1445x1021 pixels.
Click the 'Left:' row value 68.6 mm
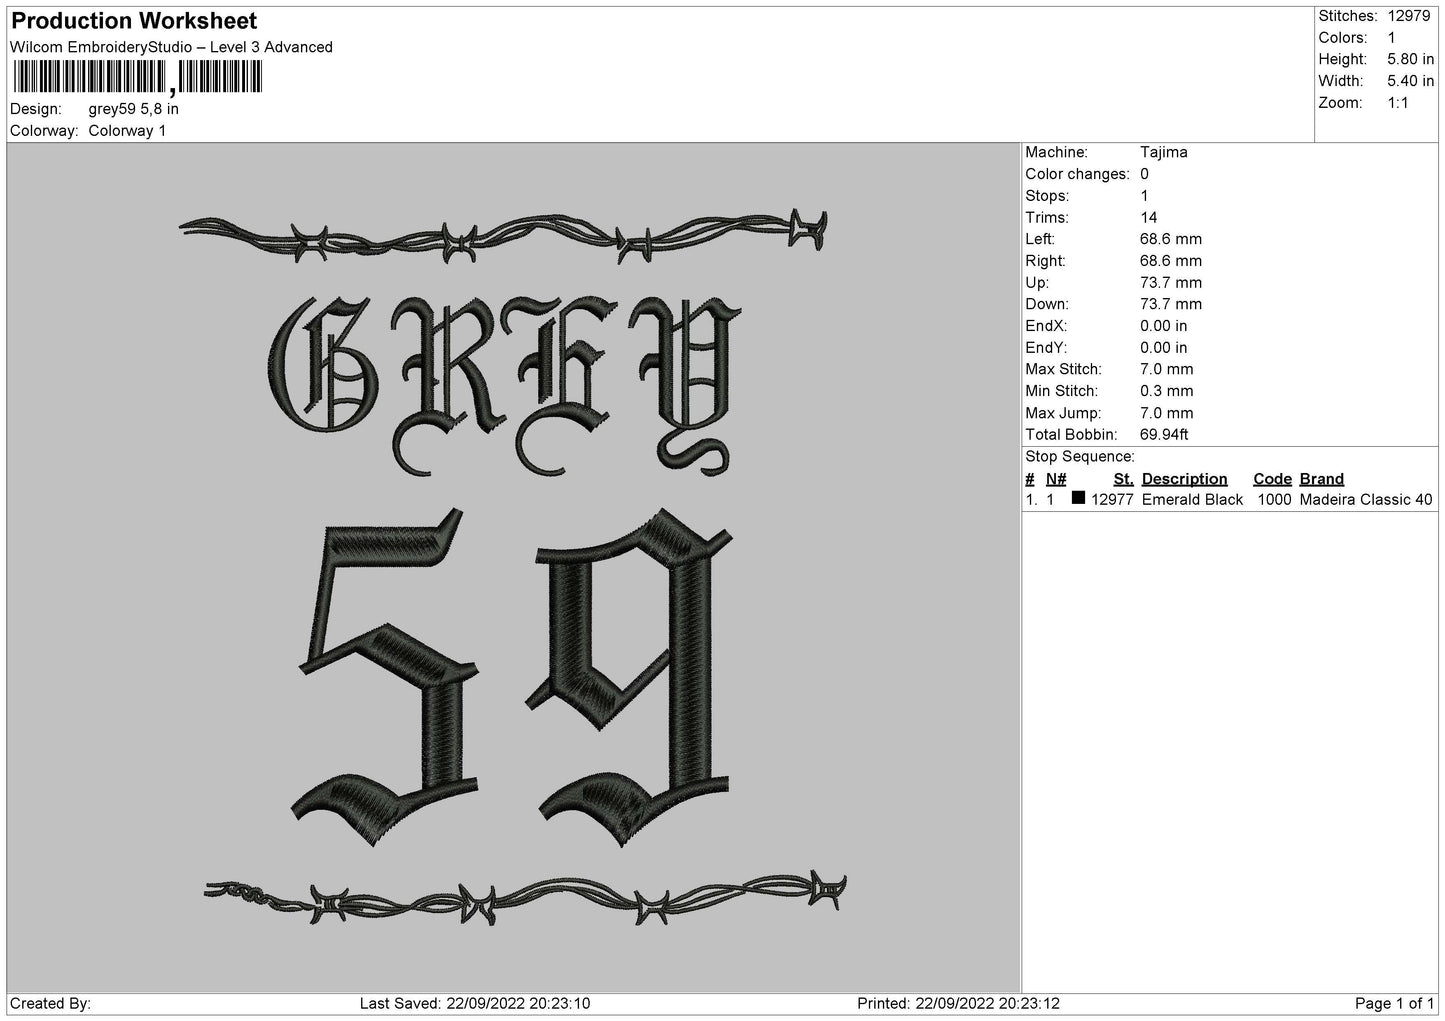pos(1171,239)
